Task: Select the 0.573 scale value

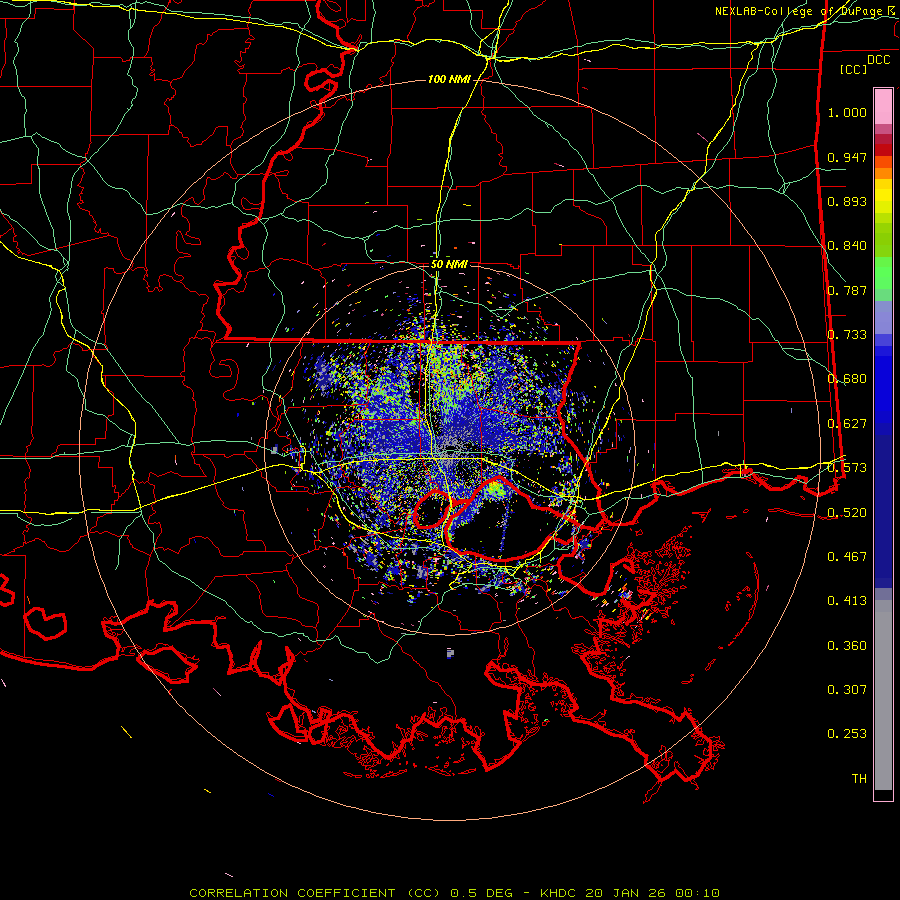Action: pos(847,468)
